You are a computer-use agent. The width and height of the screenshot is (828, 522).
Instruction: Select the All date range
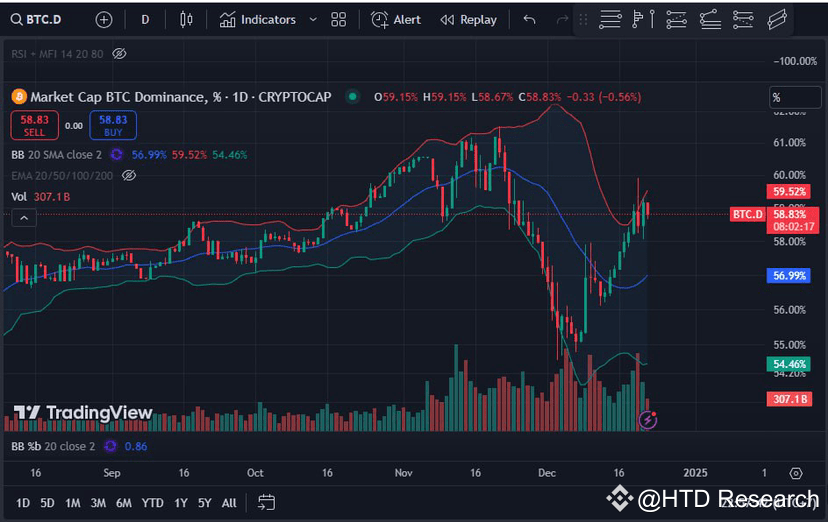tap(229, 503)
